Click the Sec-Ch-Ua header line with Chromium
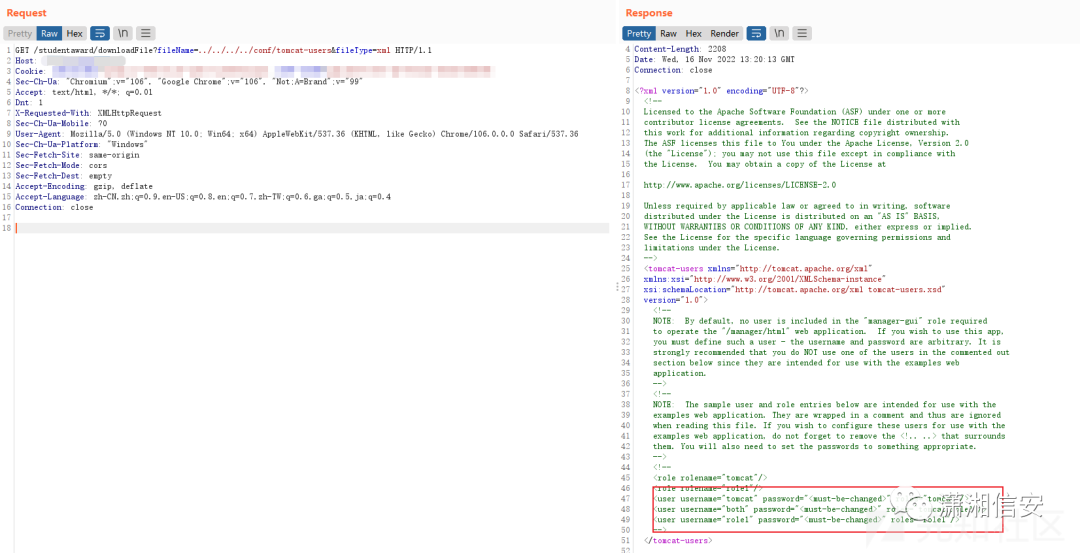 pyautogui.click(x=189, y=81)
